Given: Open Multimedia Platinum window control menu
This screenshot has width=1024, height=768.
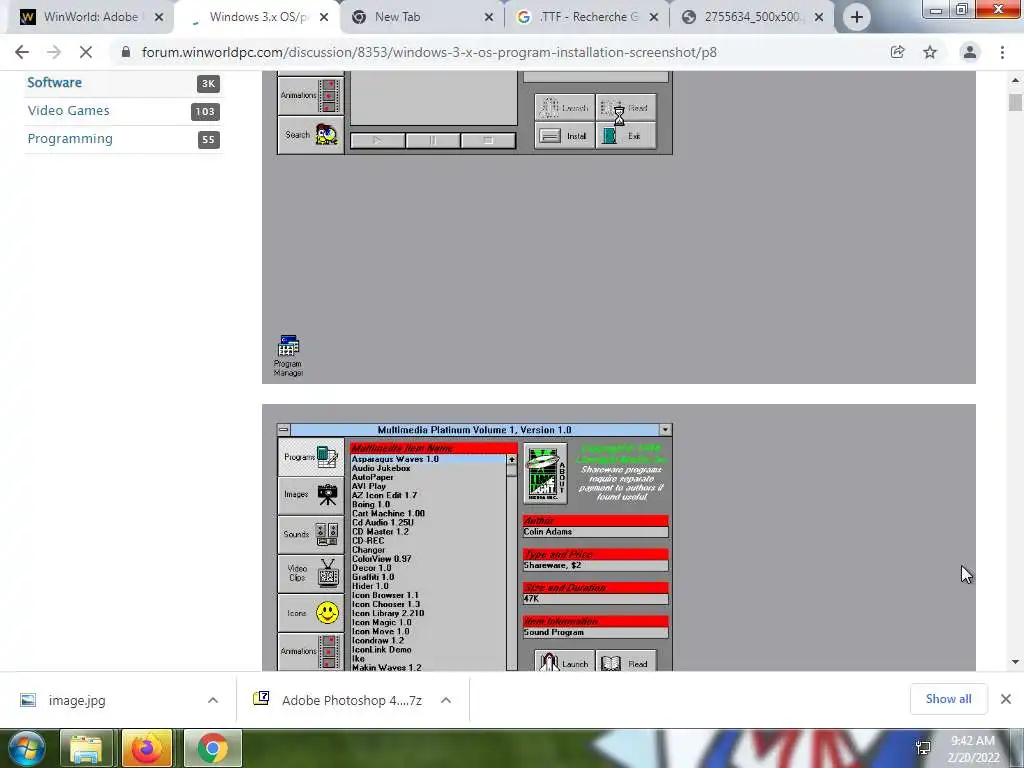Looking at the screenshot, I should point(283,430).
